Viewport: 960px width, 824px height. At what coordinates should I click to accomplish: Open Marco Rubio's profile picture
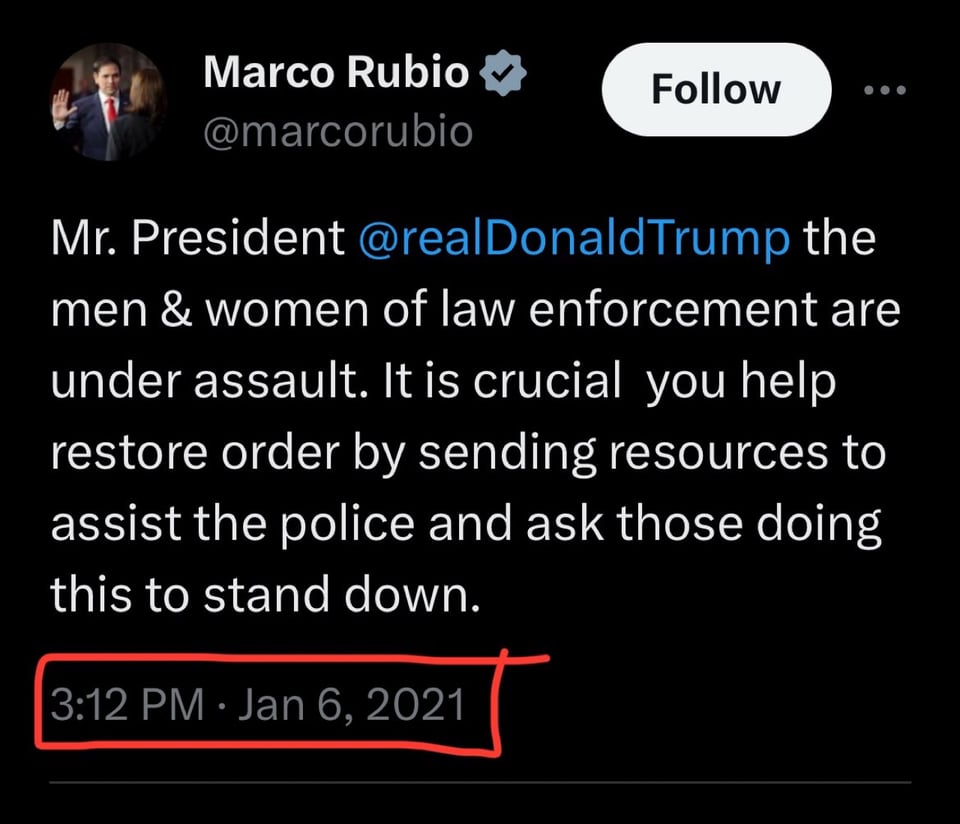[x=110, y=103]
